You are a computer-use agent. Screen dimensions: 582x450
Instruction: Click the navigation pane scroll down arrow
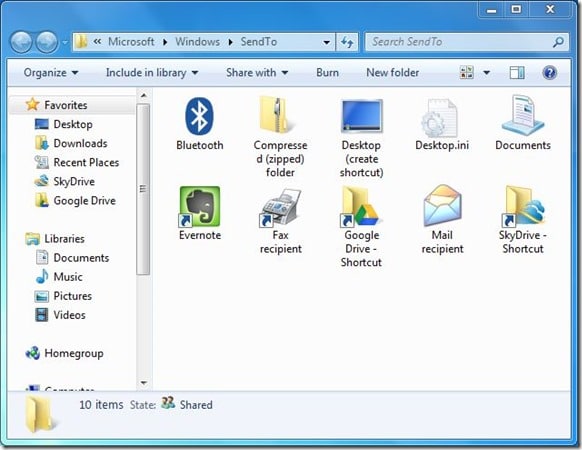click(144, 383)
